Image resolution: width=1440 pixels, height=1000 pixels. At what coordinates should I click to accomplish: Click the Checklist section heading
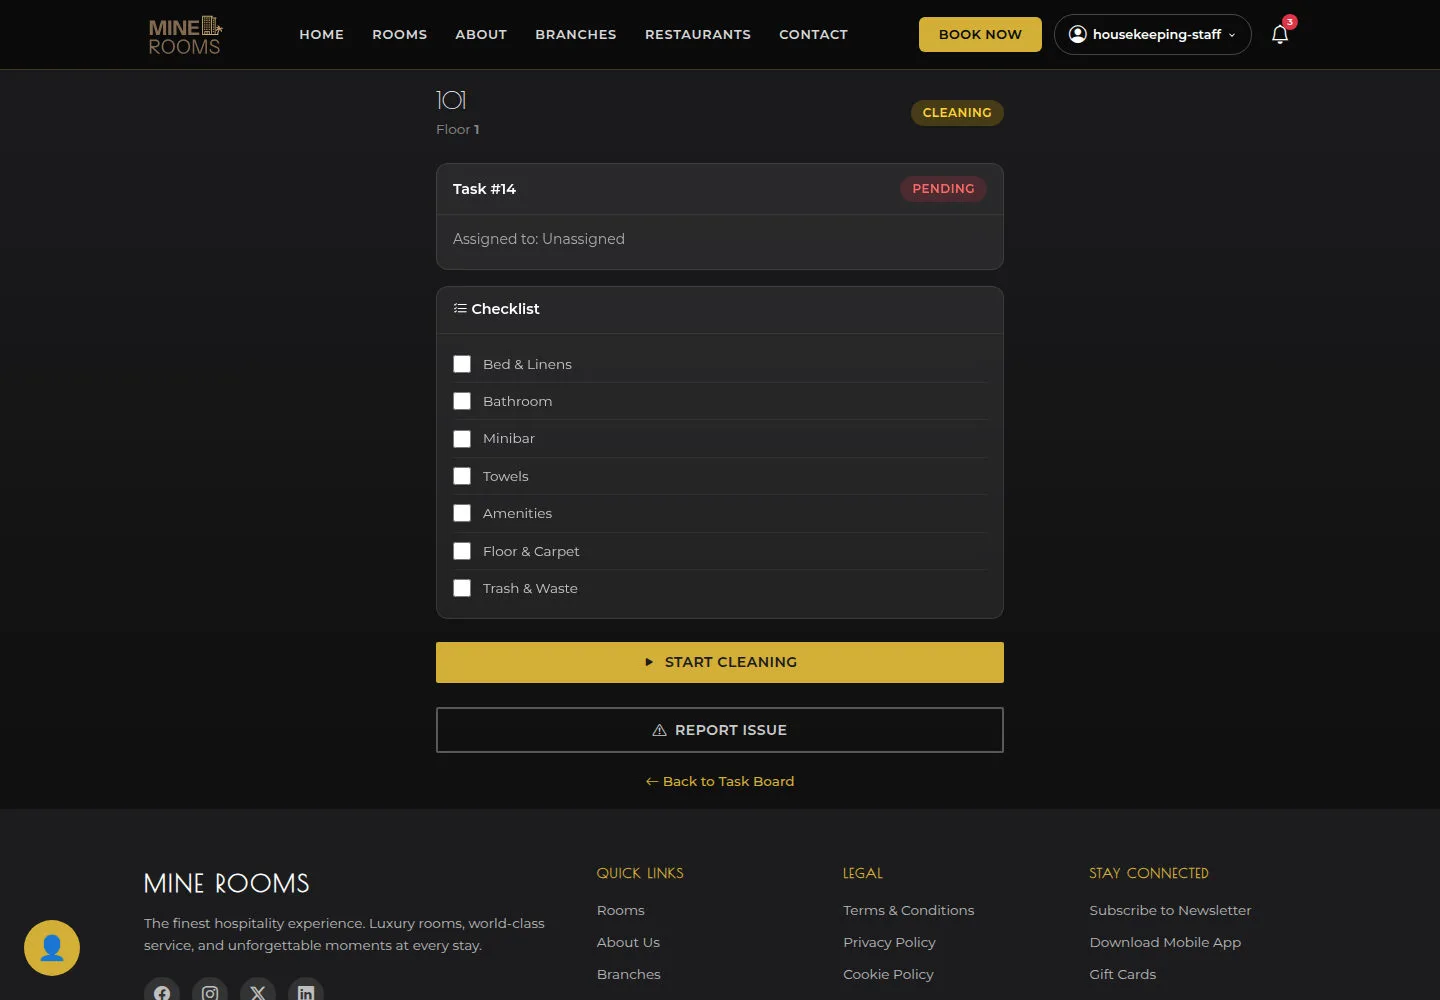(x=496, y=309)
